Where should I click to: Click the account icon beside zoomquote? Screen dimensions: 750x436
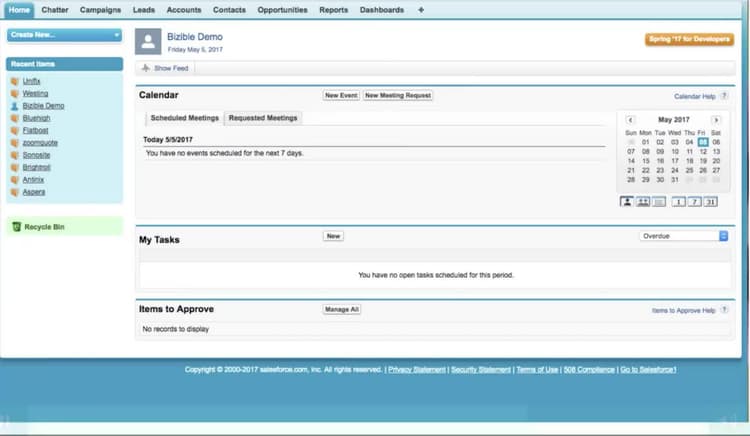(x=15, y=143)
